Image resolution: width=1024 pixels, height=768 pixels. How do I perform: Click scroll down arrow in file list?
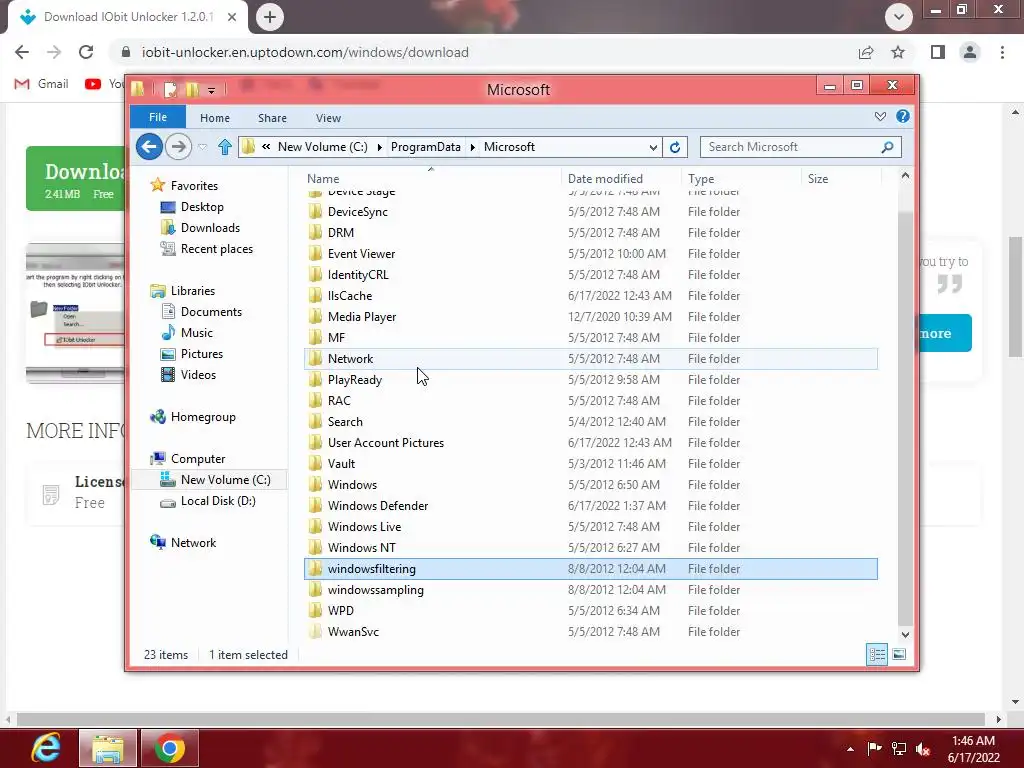905,634
